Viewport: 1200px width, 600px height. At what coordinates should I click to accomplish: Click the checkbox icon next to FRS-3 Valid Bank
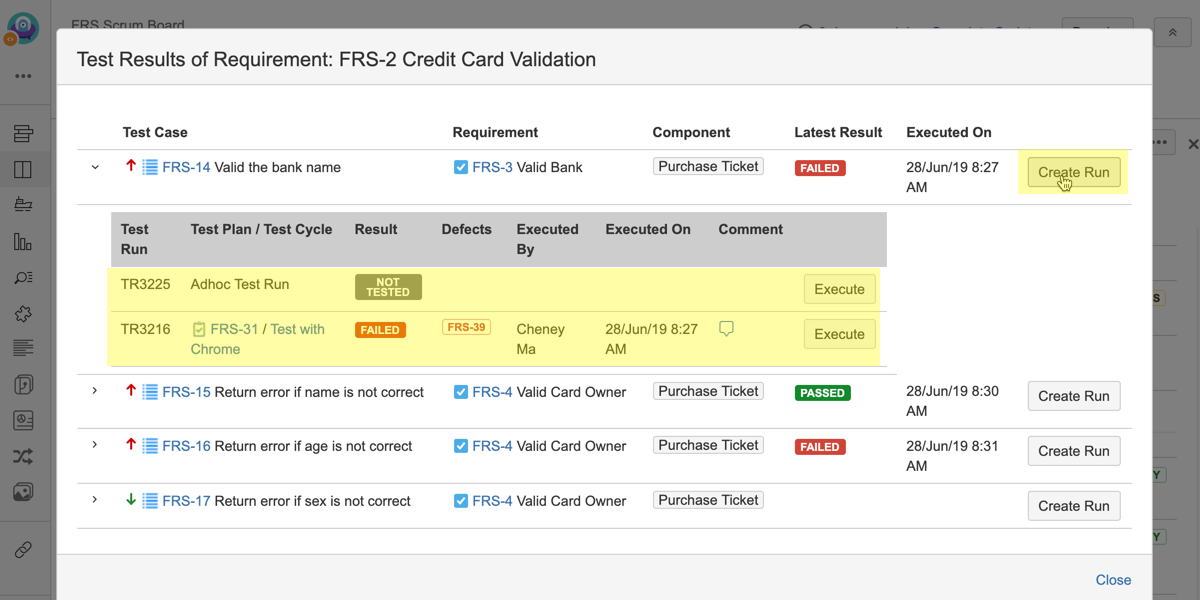click(x=460, y=167)
